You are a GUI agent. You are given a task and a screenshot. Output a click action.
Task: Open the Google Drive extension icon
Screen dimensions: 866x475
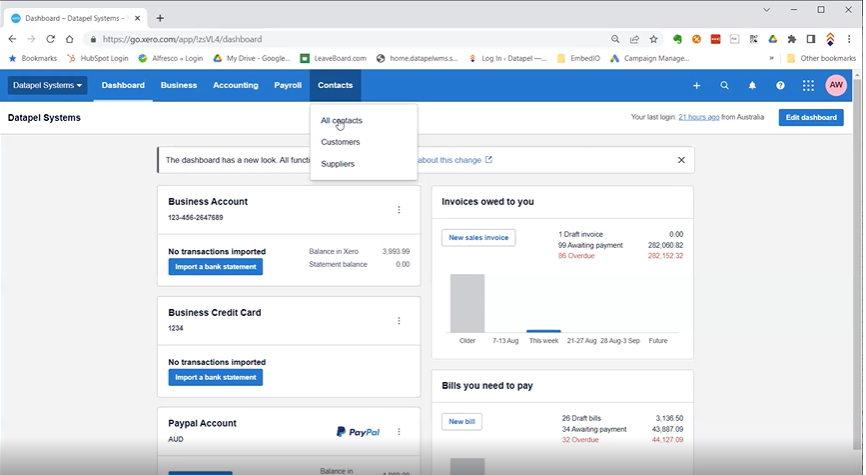click(773, 39)
